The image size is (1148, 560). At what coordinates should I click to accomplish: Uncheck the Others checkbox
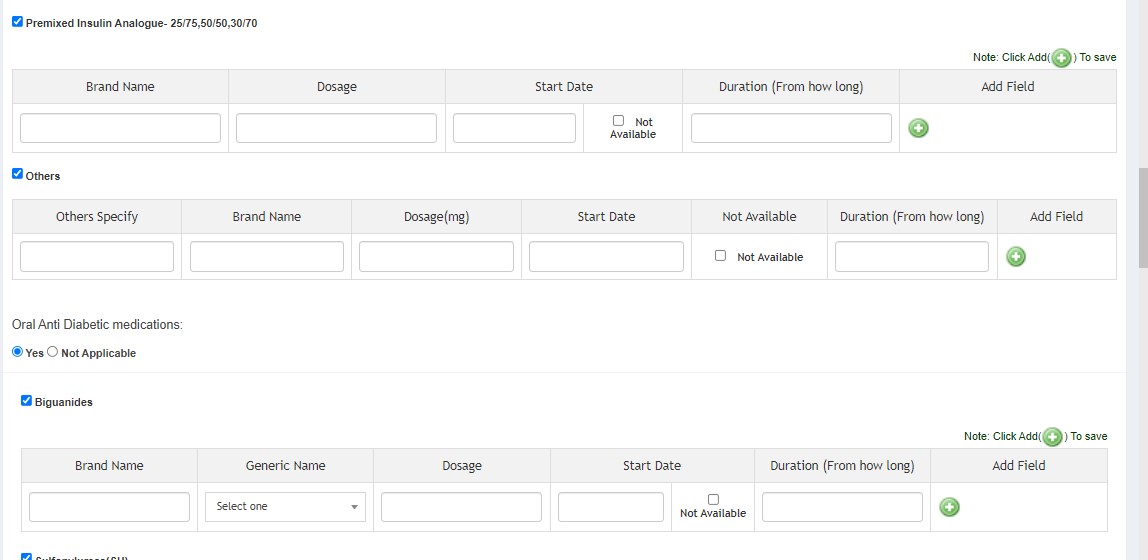[x=17, y=174]
